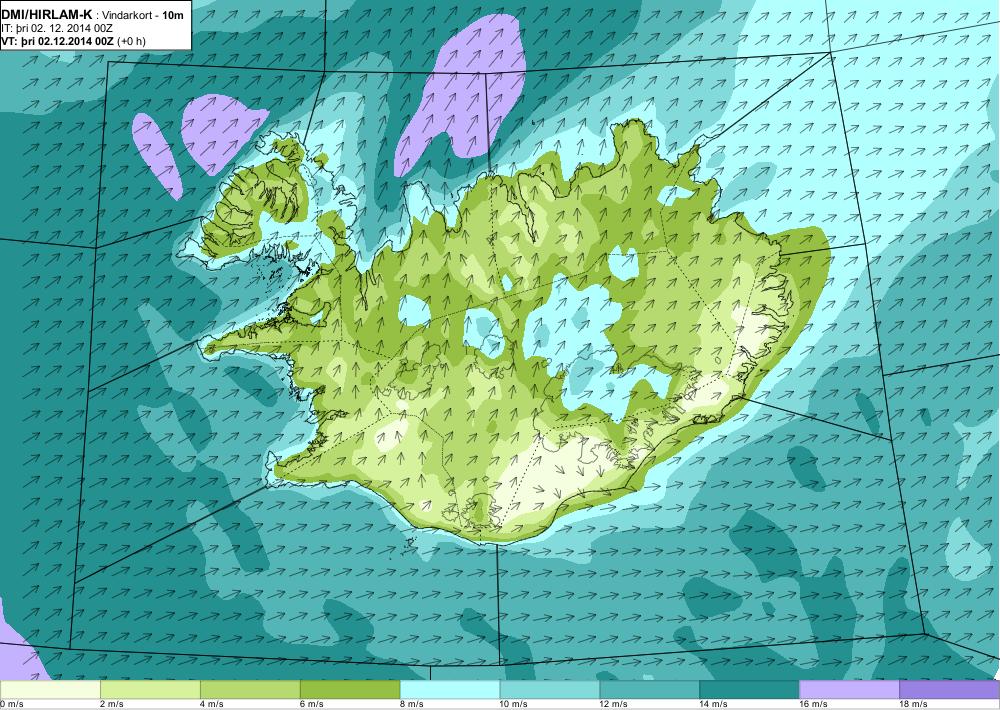Click the "18 m/s" legend label
This screenshot has height=710, width=1000.
tap(915, 704)
